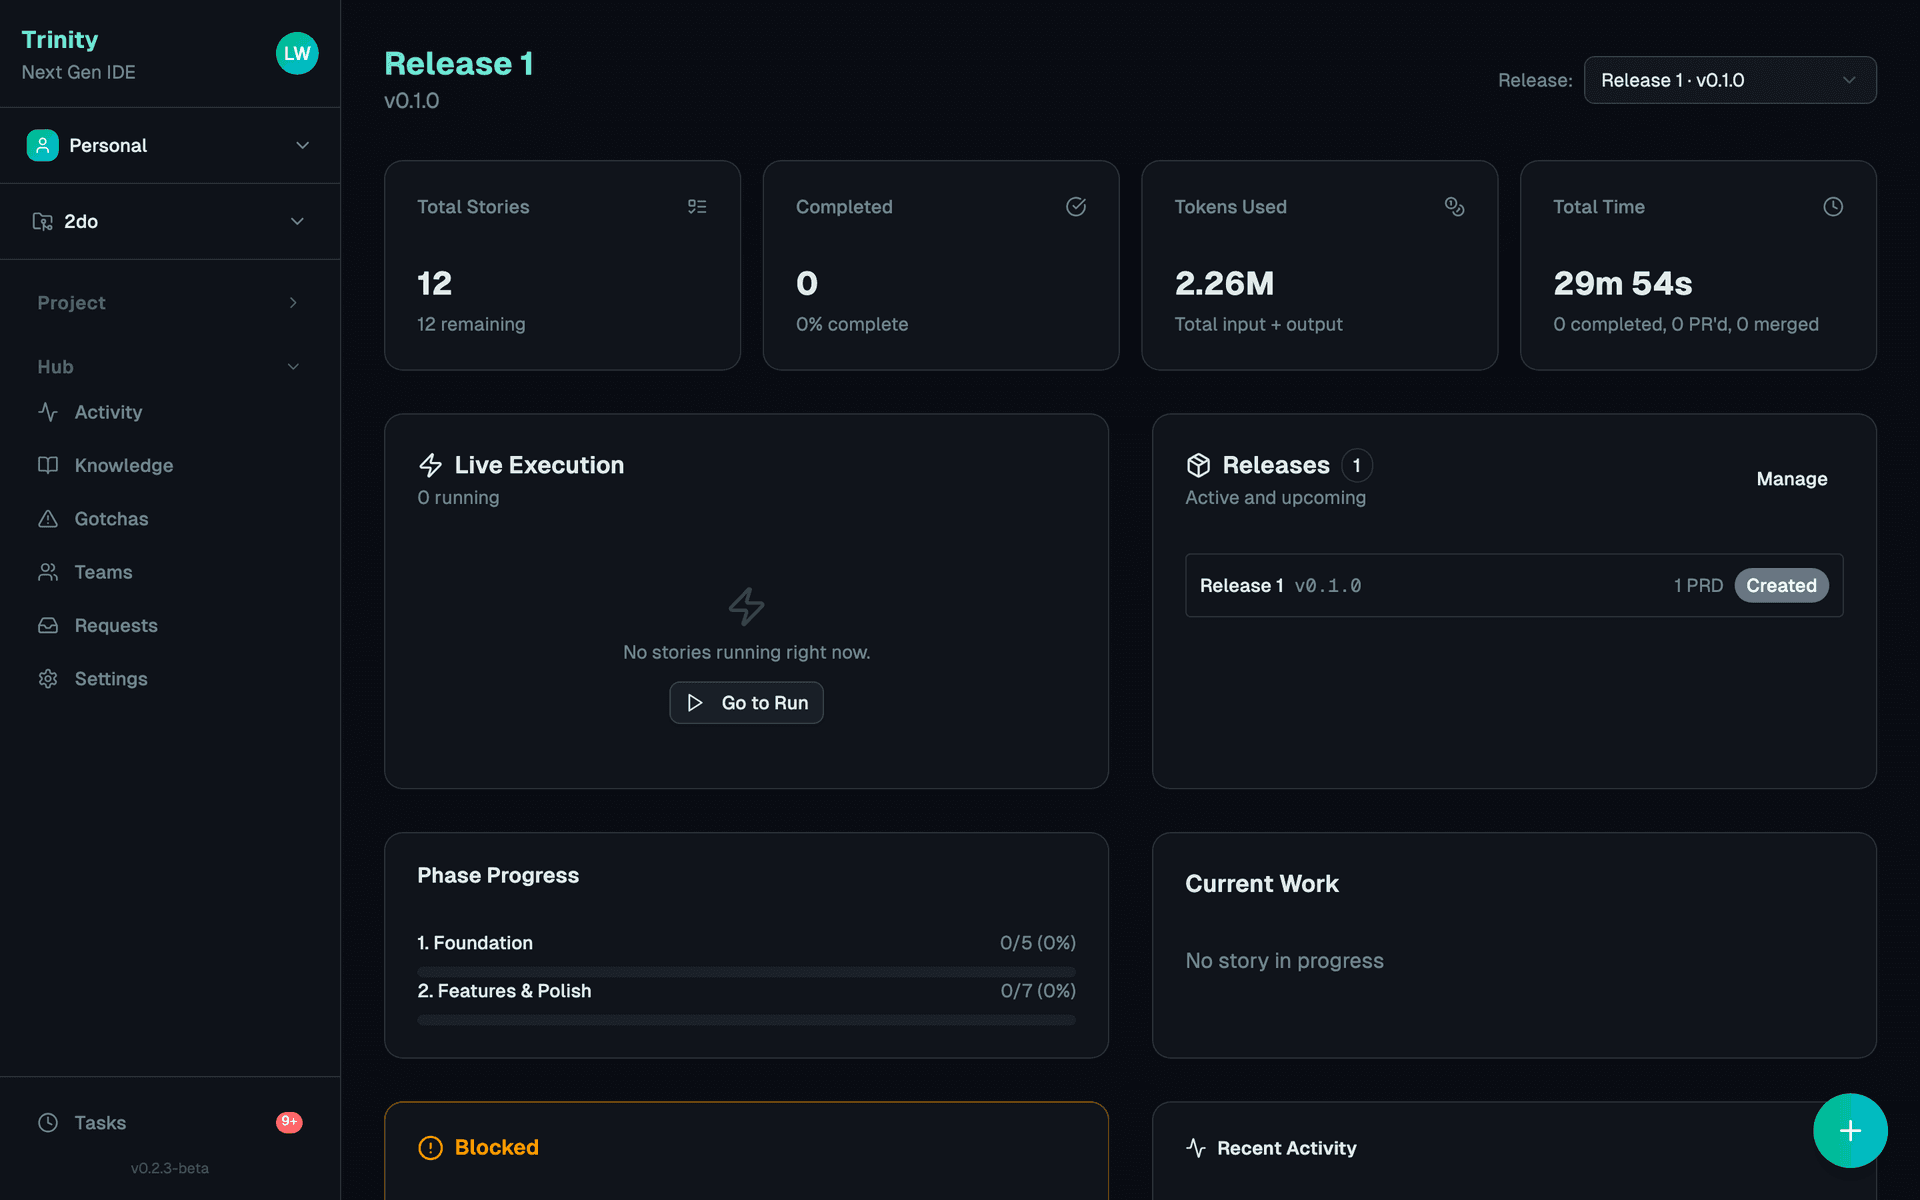Click the 1. Foundation phase label
This screenshot has width=1920, height=1200.
[475, 943]
